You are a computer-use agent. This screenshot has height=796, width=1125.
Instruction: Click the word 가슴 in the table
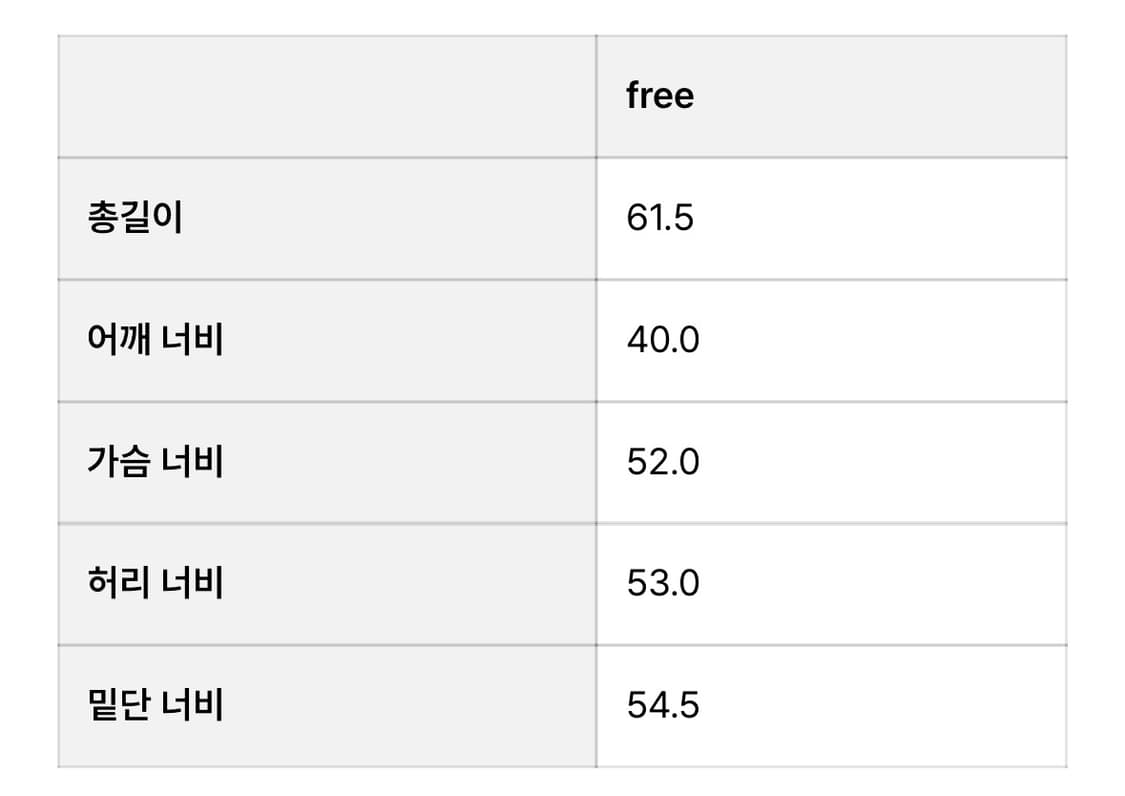coord(119,462)
